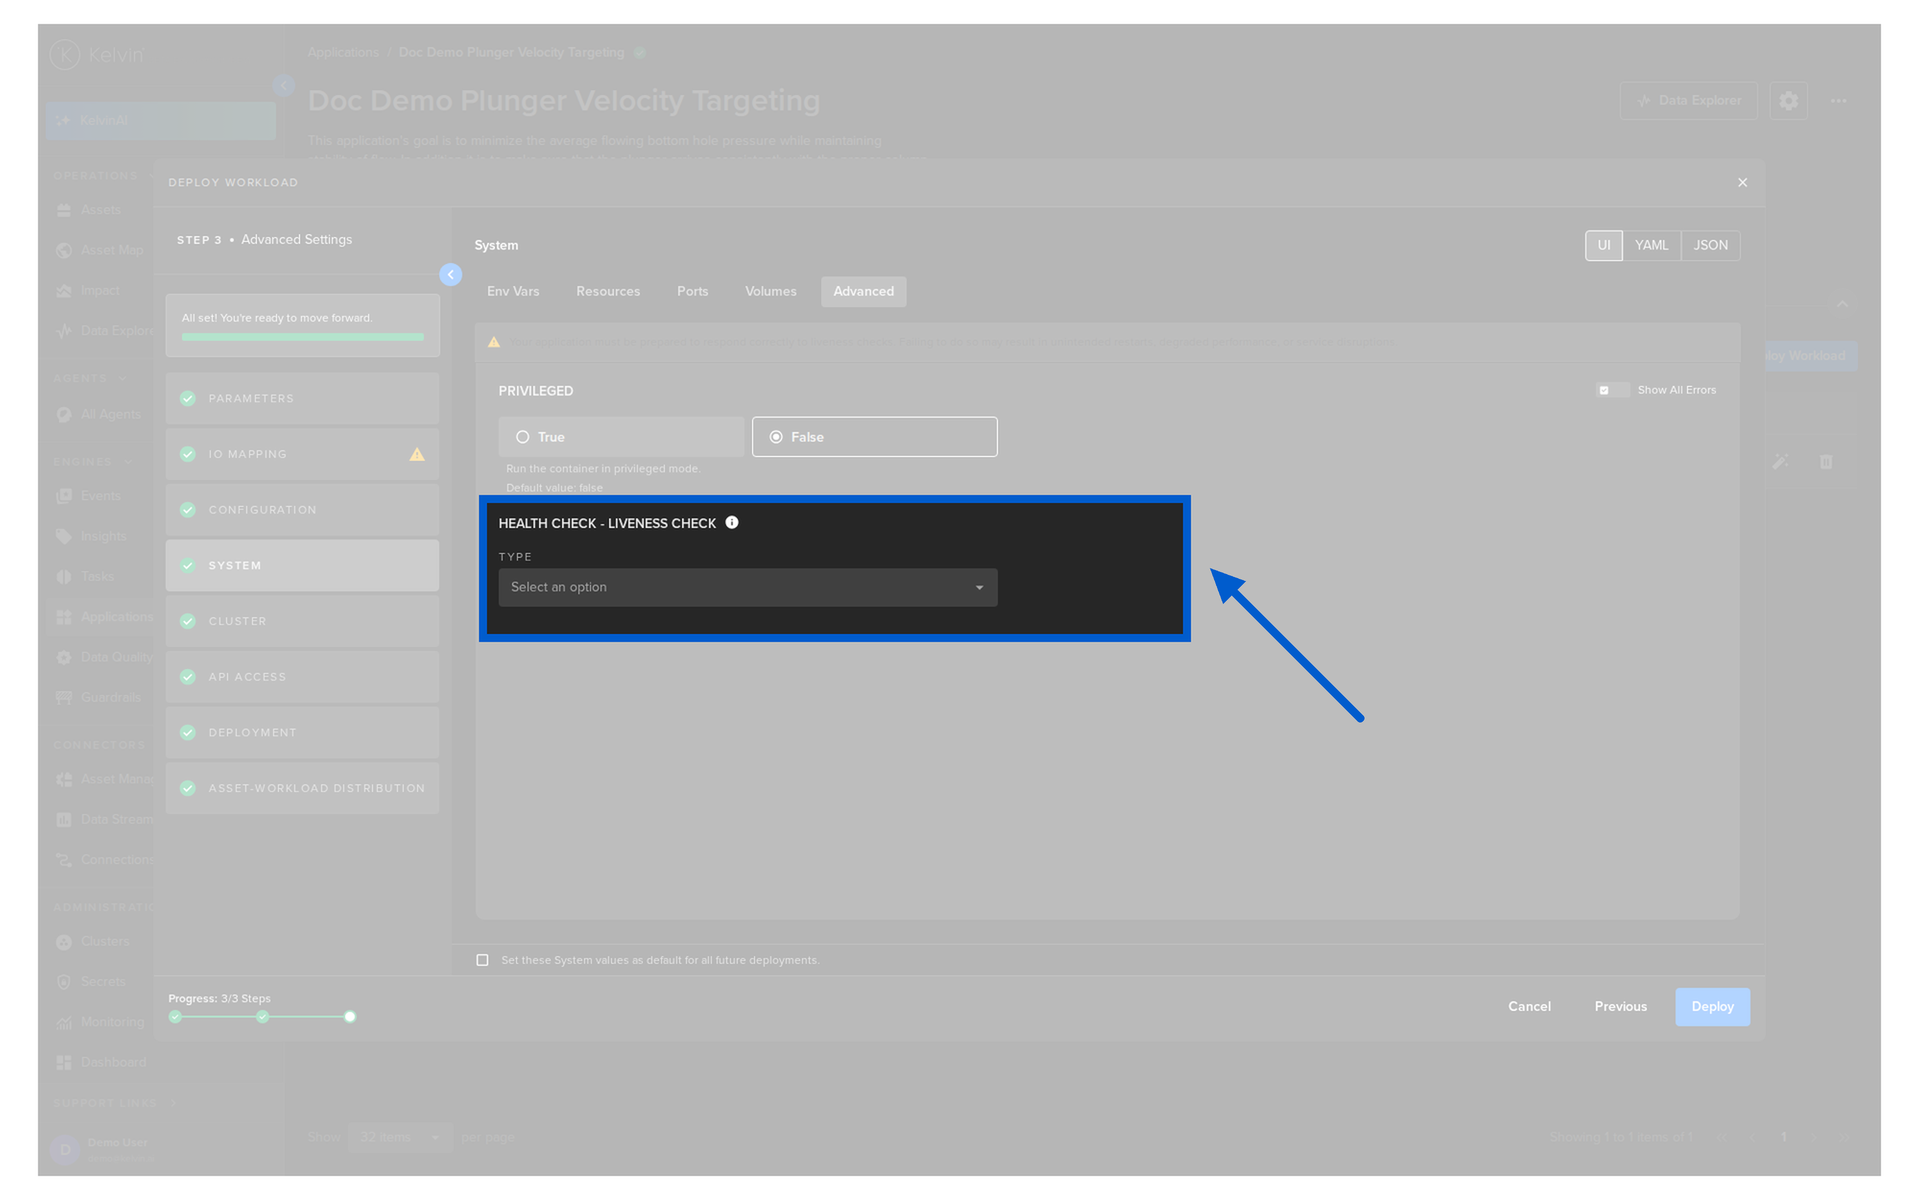This screenshot has height=1200, width=1920.
Task: Click the Applications breadcrumb link
Action: (x=343, y=52)
